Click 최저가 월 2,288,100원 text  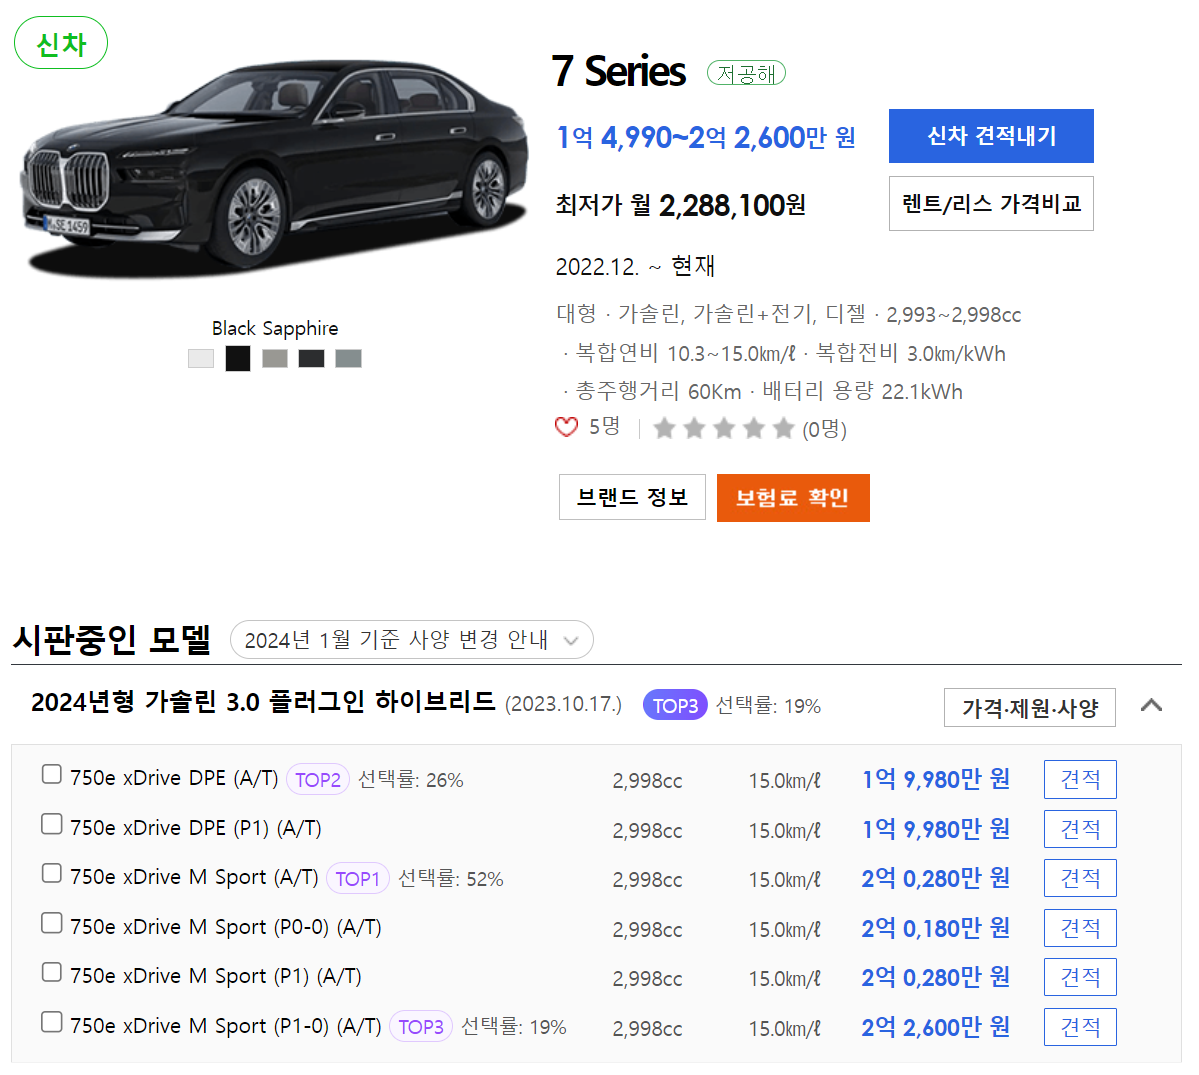(680, 205)
